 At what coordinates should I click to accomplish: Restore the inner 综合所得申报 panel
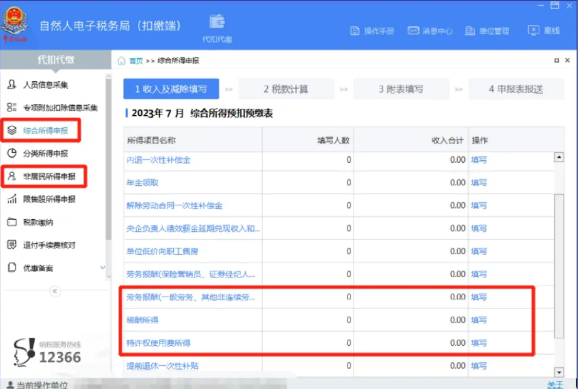[x=557, y=60]
